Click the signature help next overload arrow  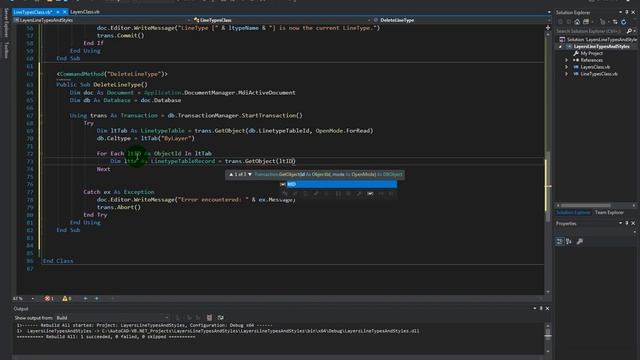pyautogui.click(x=250, y=174)
